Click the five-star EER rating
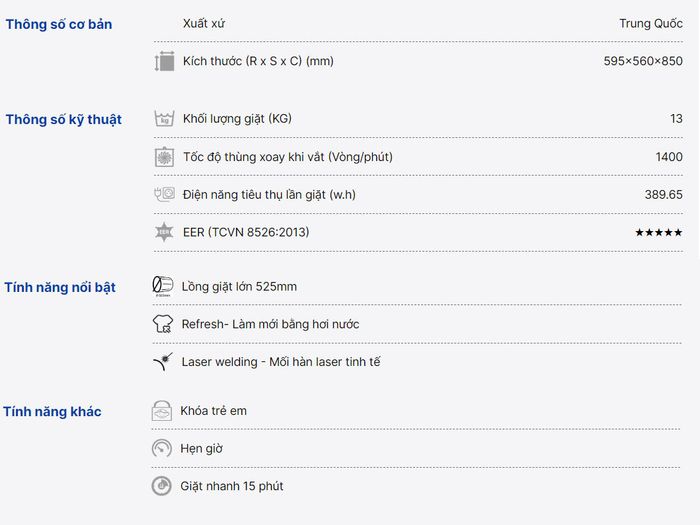 pyautogui.click(x=659, y=232)
